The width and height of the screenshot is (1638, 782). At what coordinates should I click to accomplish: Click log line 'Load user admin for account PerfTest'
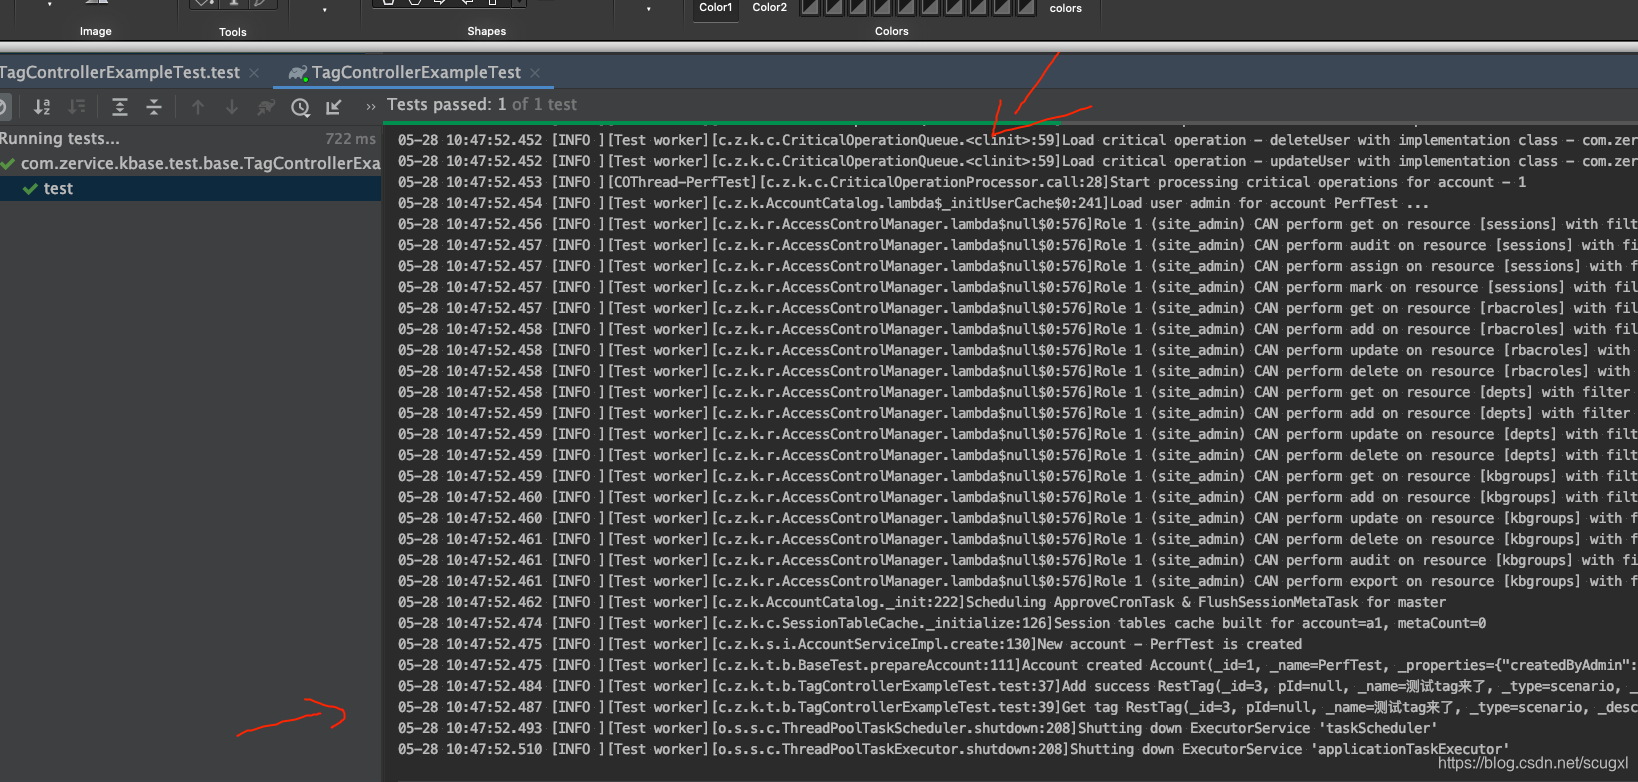(x=913, y=203)
